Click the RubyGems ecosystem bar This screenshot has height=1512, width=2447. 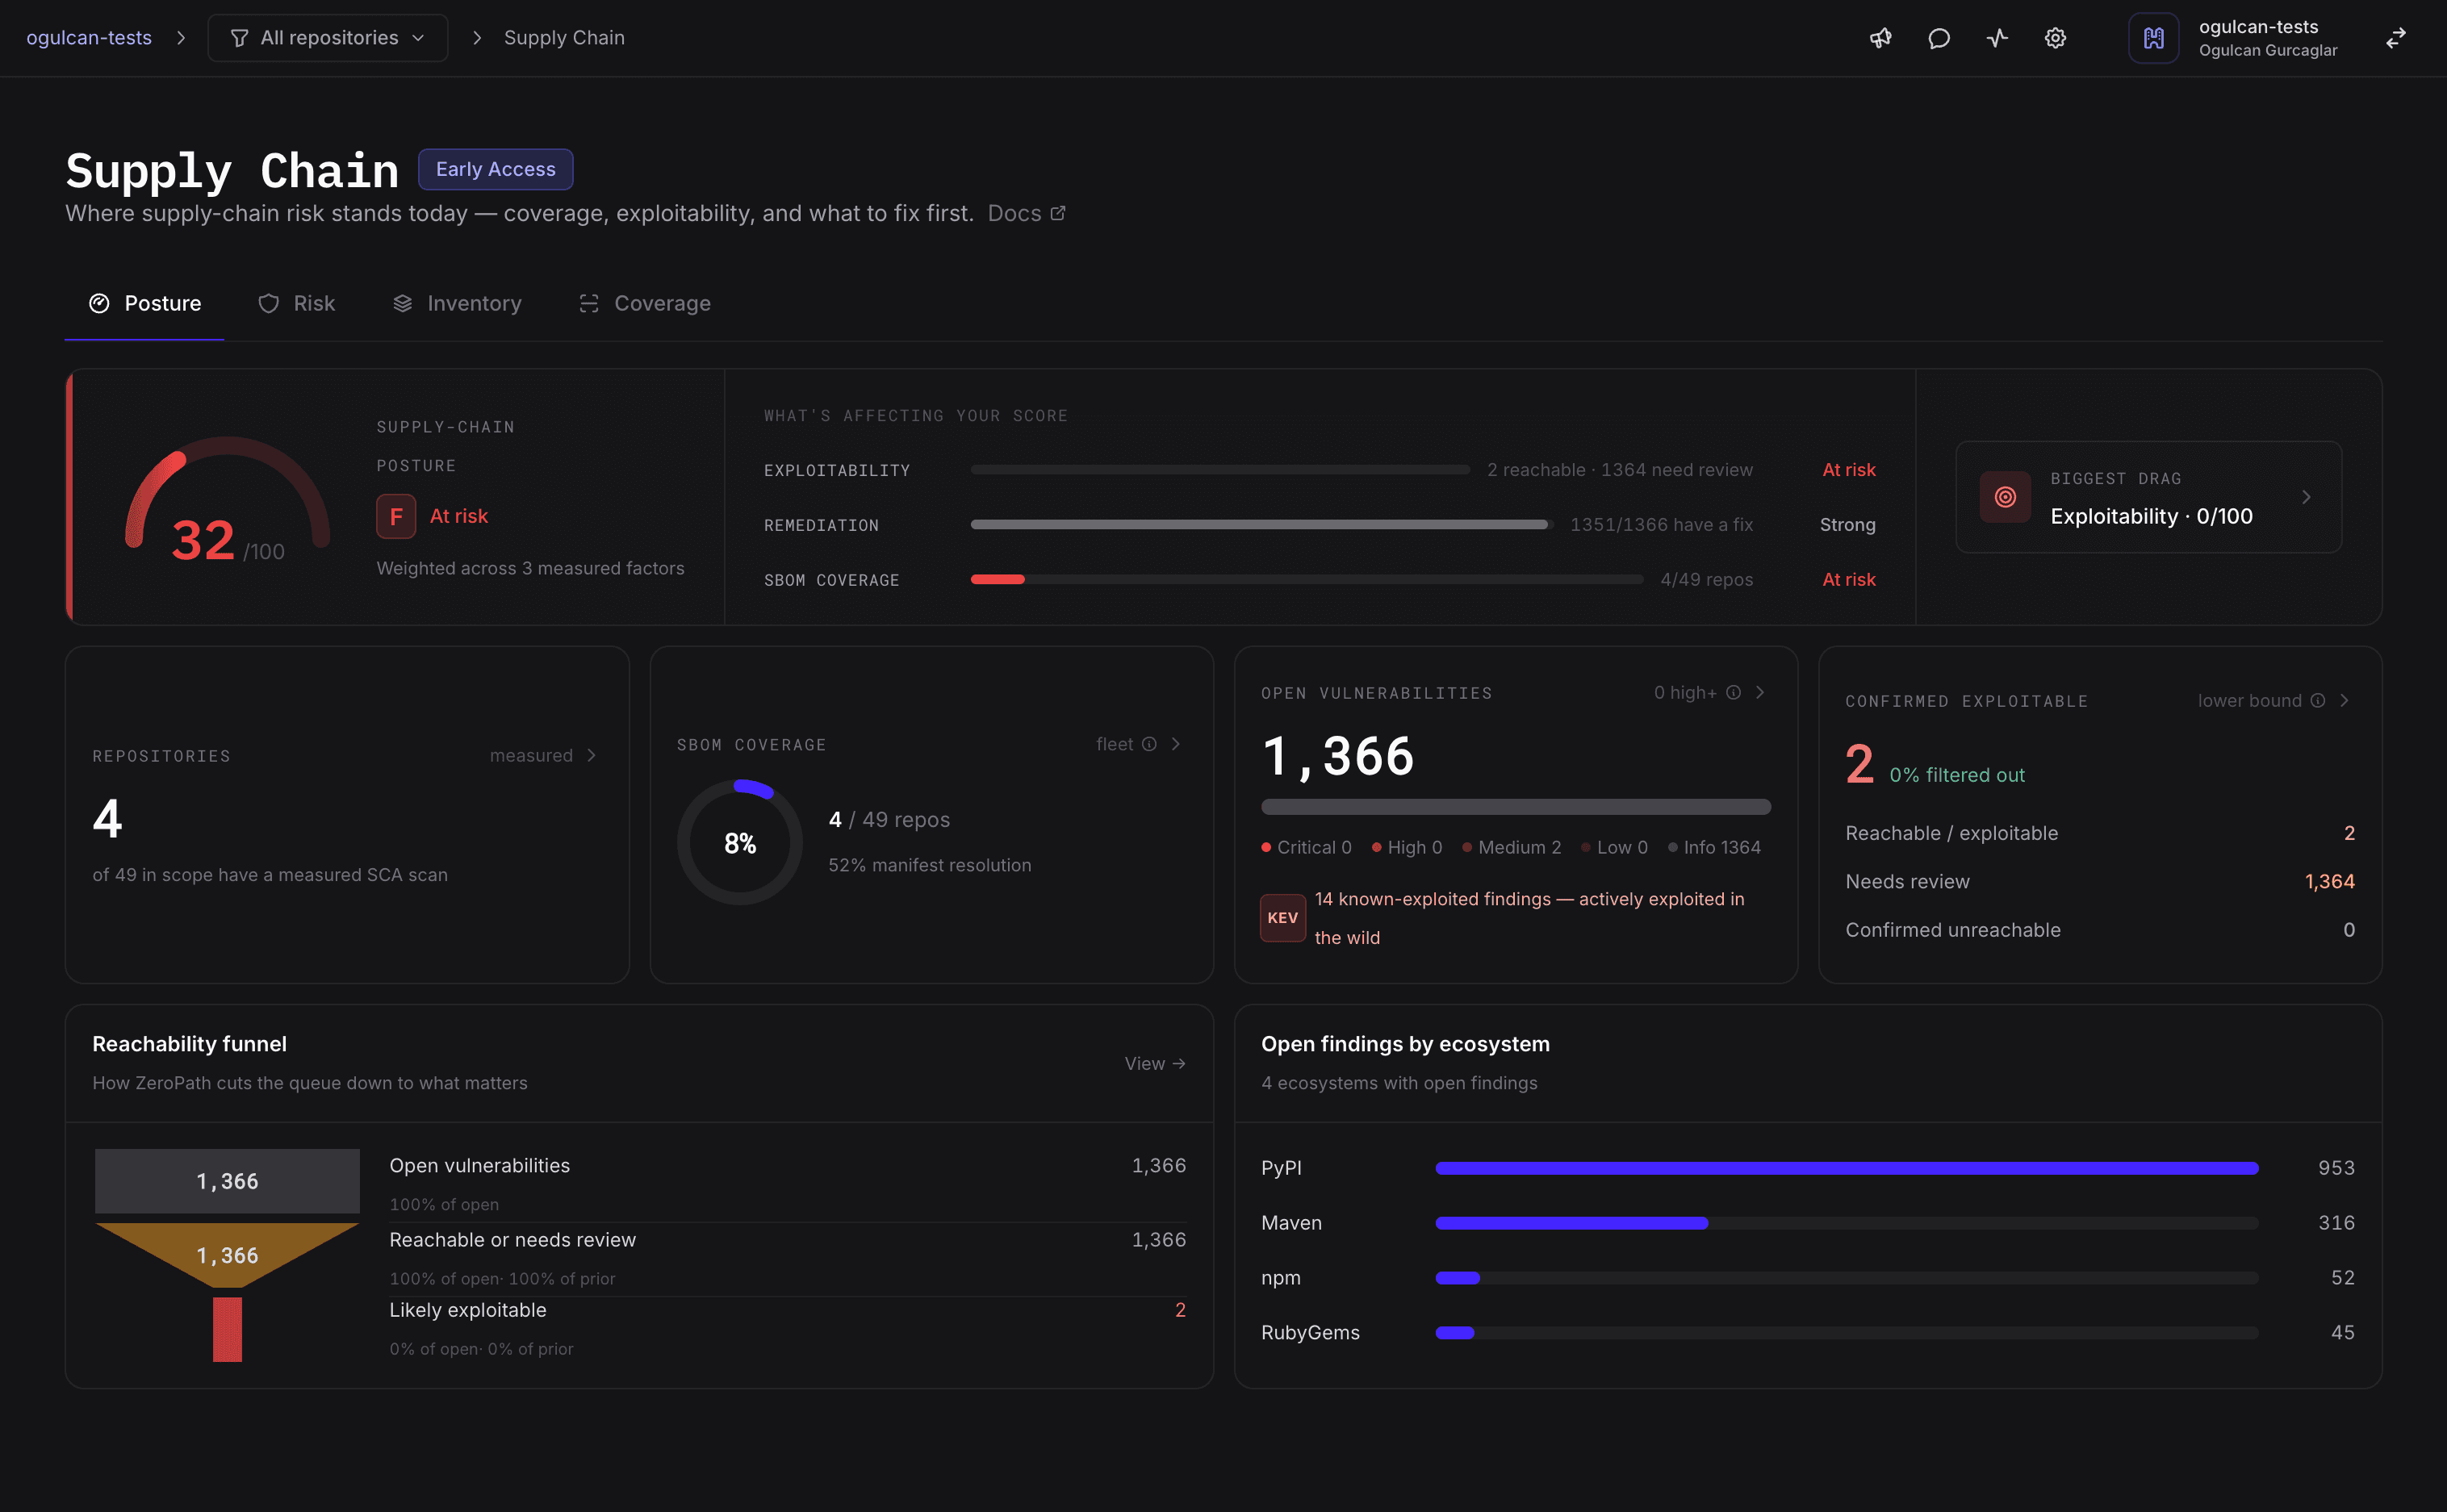[1846, 1333]
